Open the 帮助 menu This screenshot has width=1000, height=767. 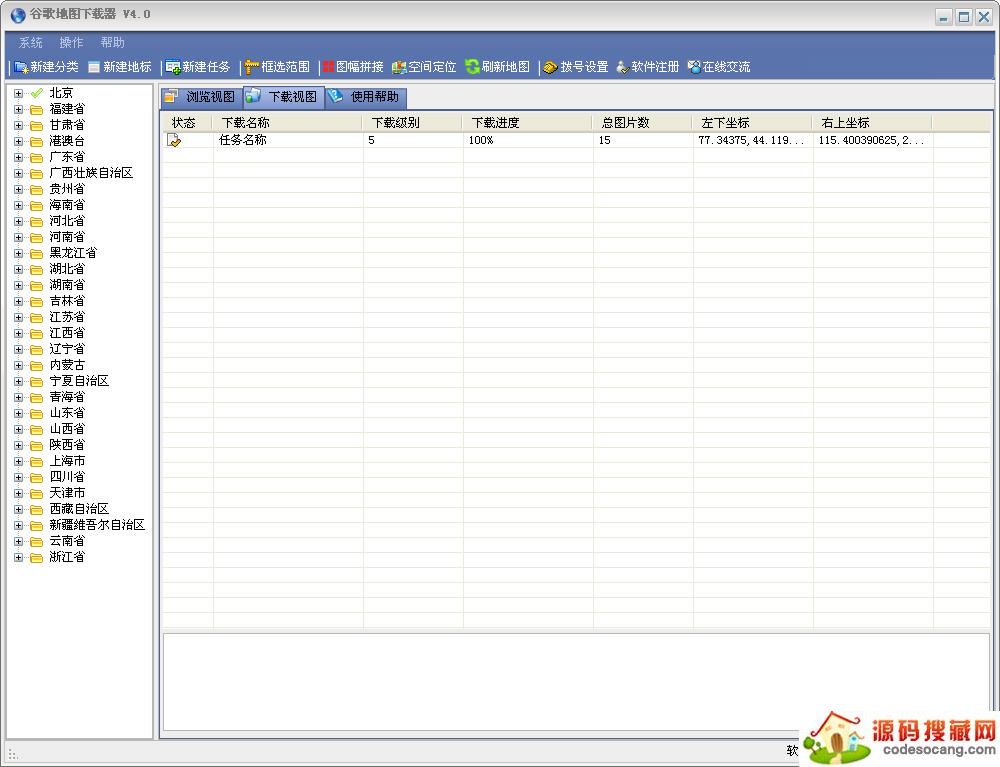(112, 43)
